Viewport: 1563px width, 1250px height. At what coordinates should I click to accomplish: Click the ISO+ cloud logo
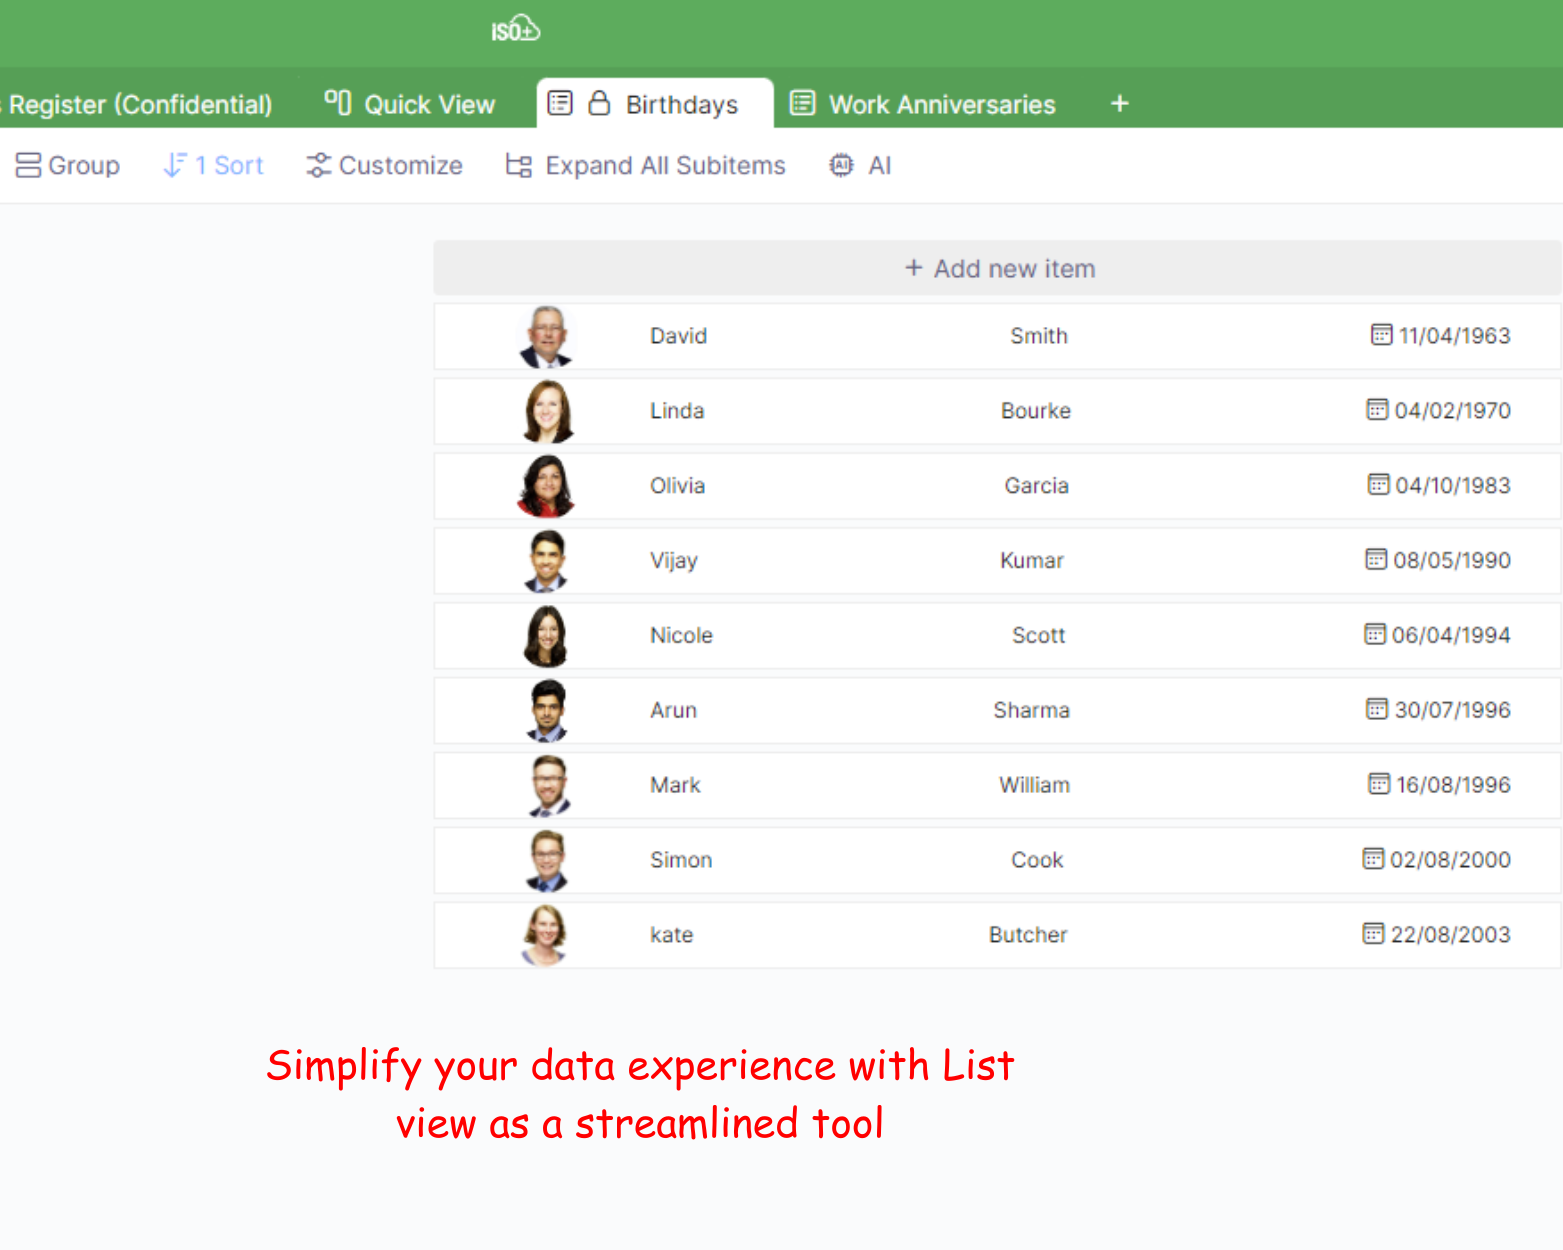tap(515, 29)
